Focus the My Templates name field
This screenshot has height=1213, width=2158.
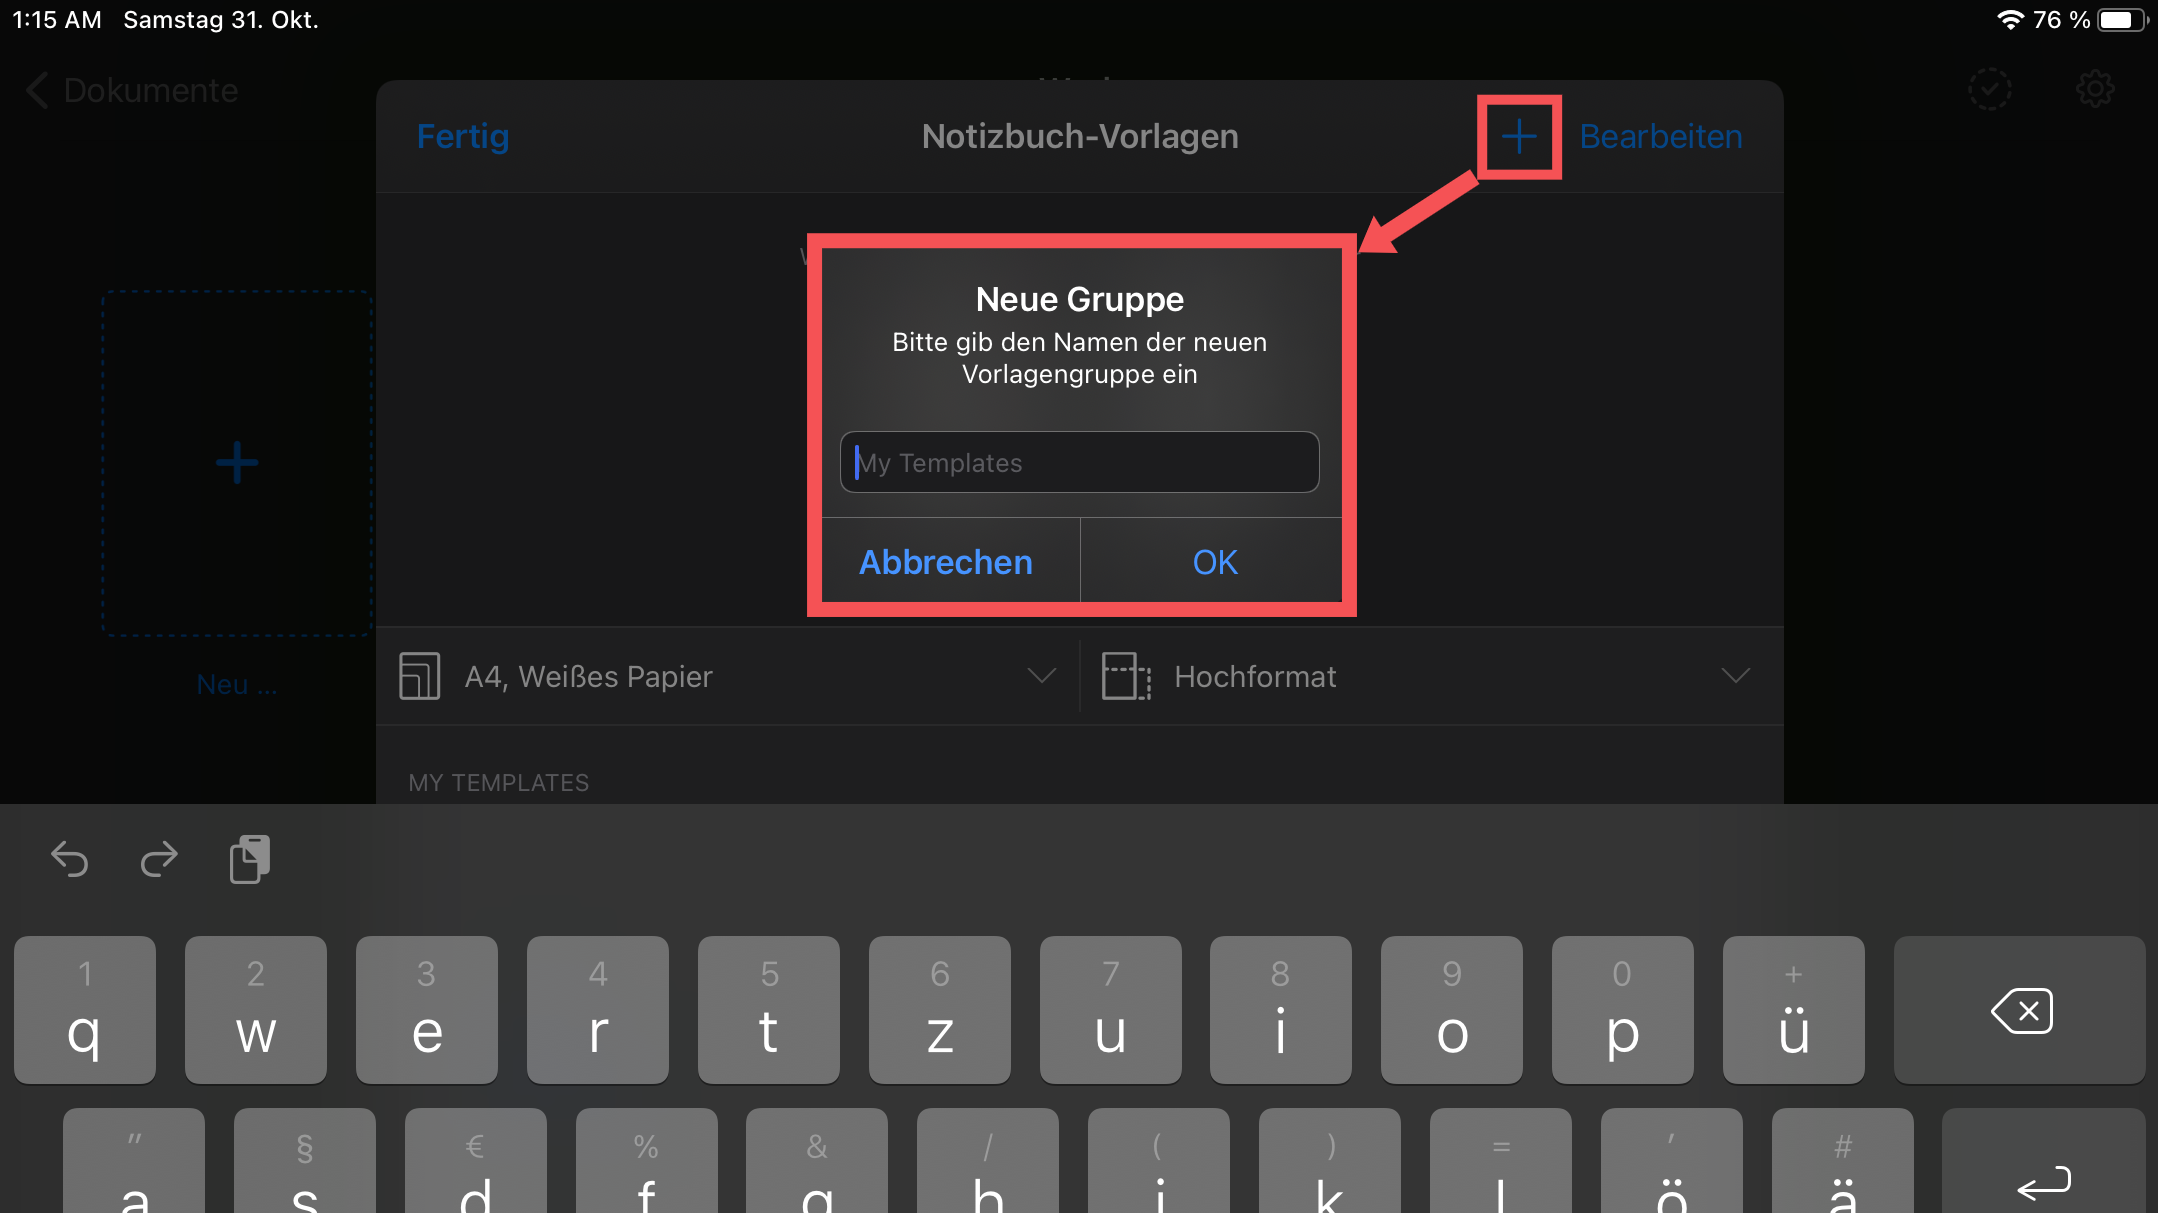point(1079,462)
